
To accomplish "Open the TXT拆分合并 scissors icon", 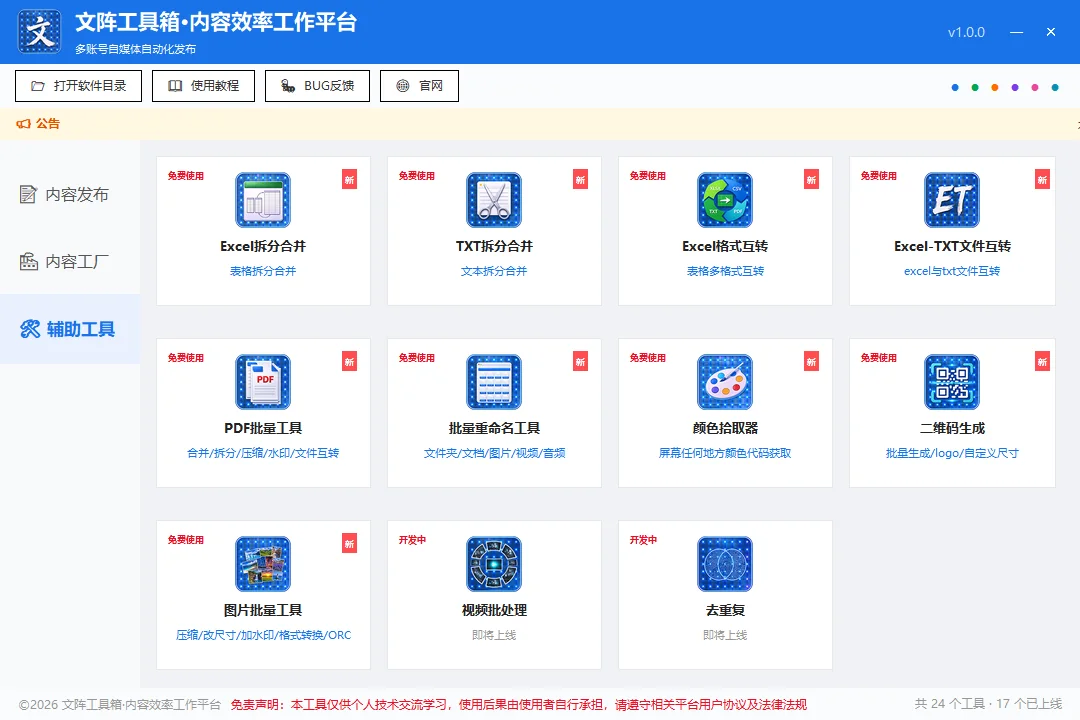I will (x=494, y=200).
